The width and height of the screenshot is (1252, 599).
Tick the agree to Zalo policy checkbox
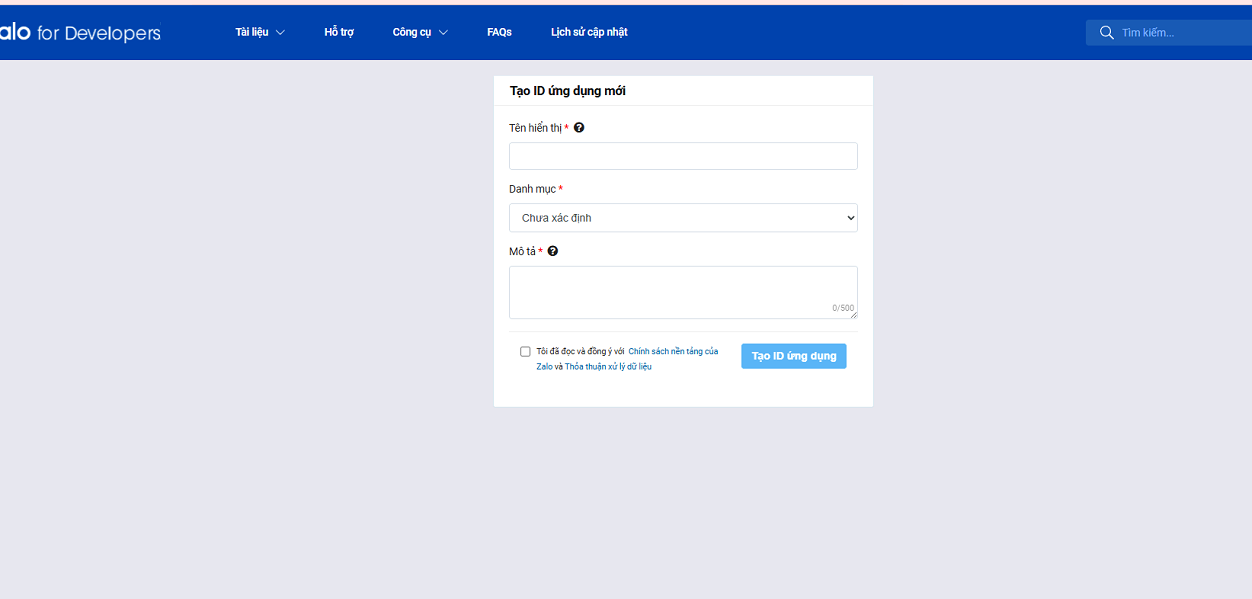(525, 351)
